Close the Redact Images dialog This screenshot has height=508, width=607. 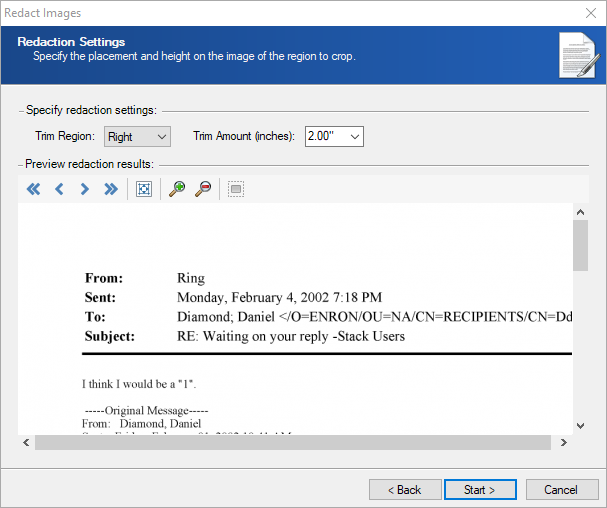tap(588, 13)
